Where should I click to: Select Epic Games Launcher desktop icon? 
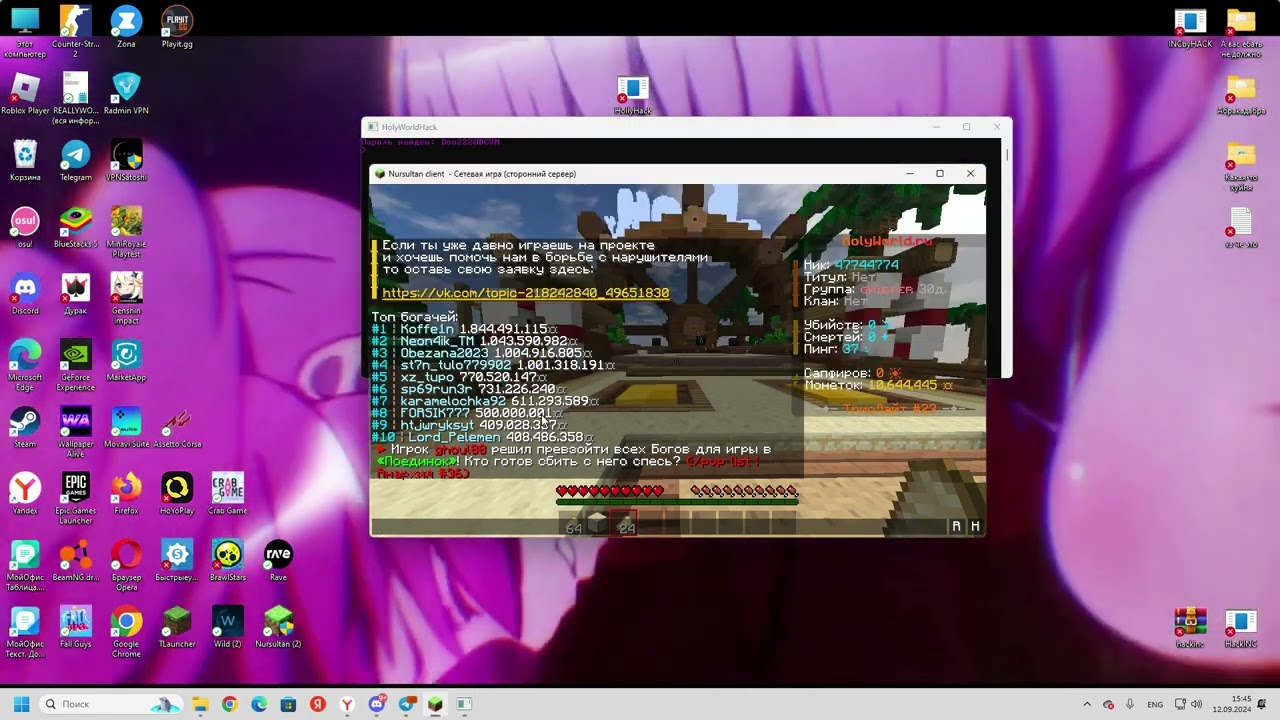(x=75, y=498)
